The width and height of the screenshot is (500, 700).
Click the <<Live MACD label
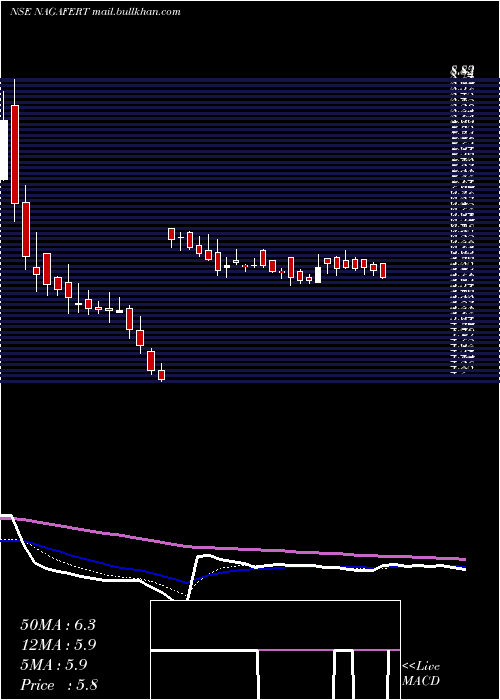click(421, 673)
